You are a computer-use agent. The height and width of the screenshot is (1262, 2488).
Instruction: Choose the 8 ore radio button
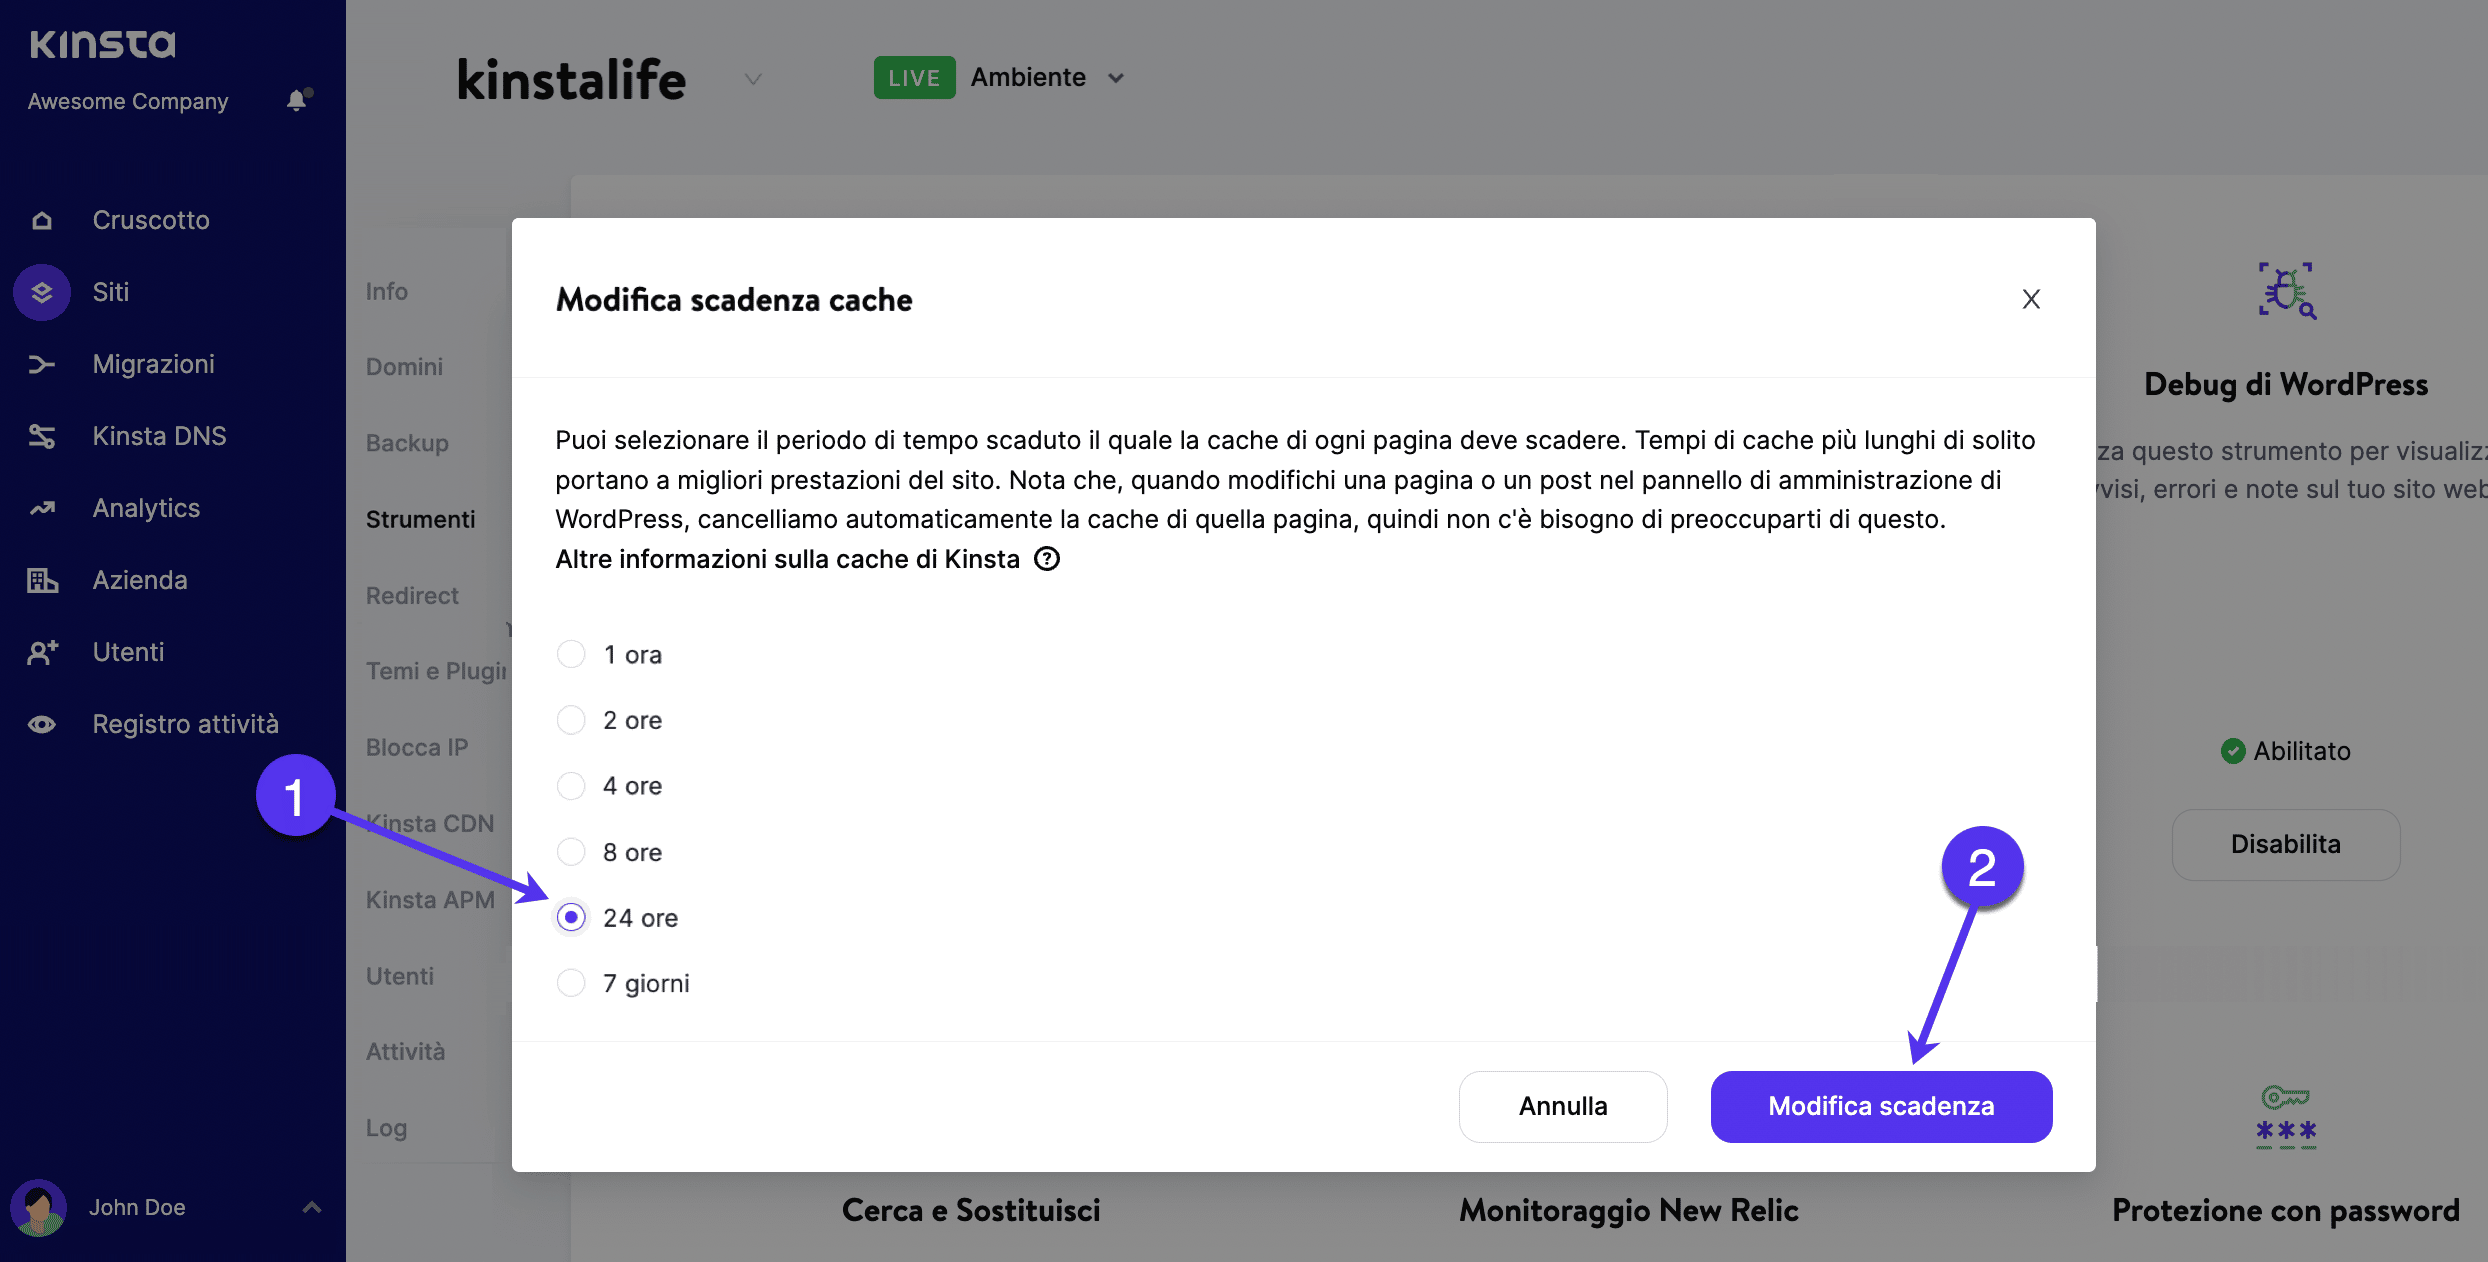click(571, 851)
